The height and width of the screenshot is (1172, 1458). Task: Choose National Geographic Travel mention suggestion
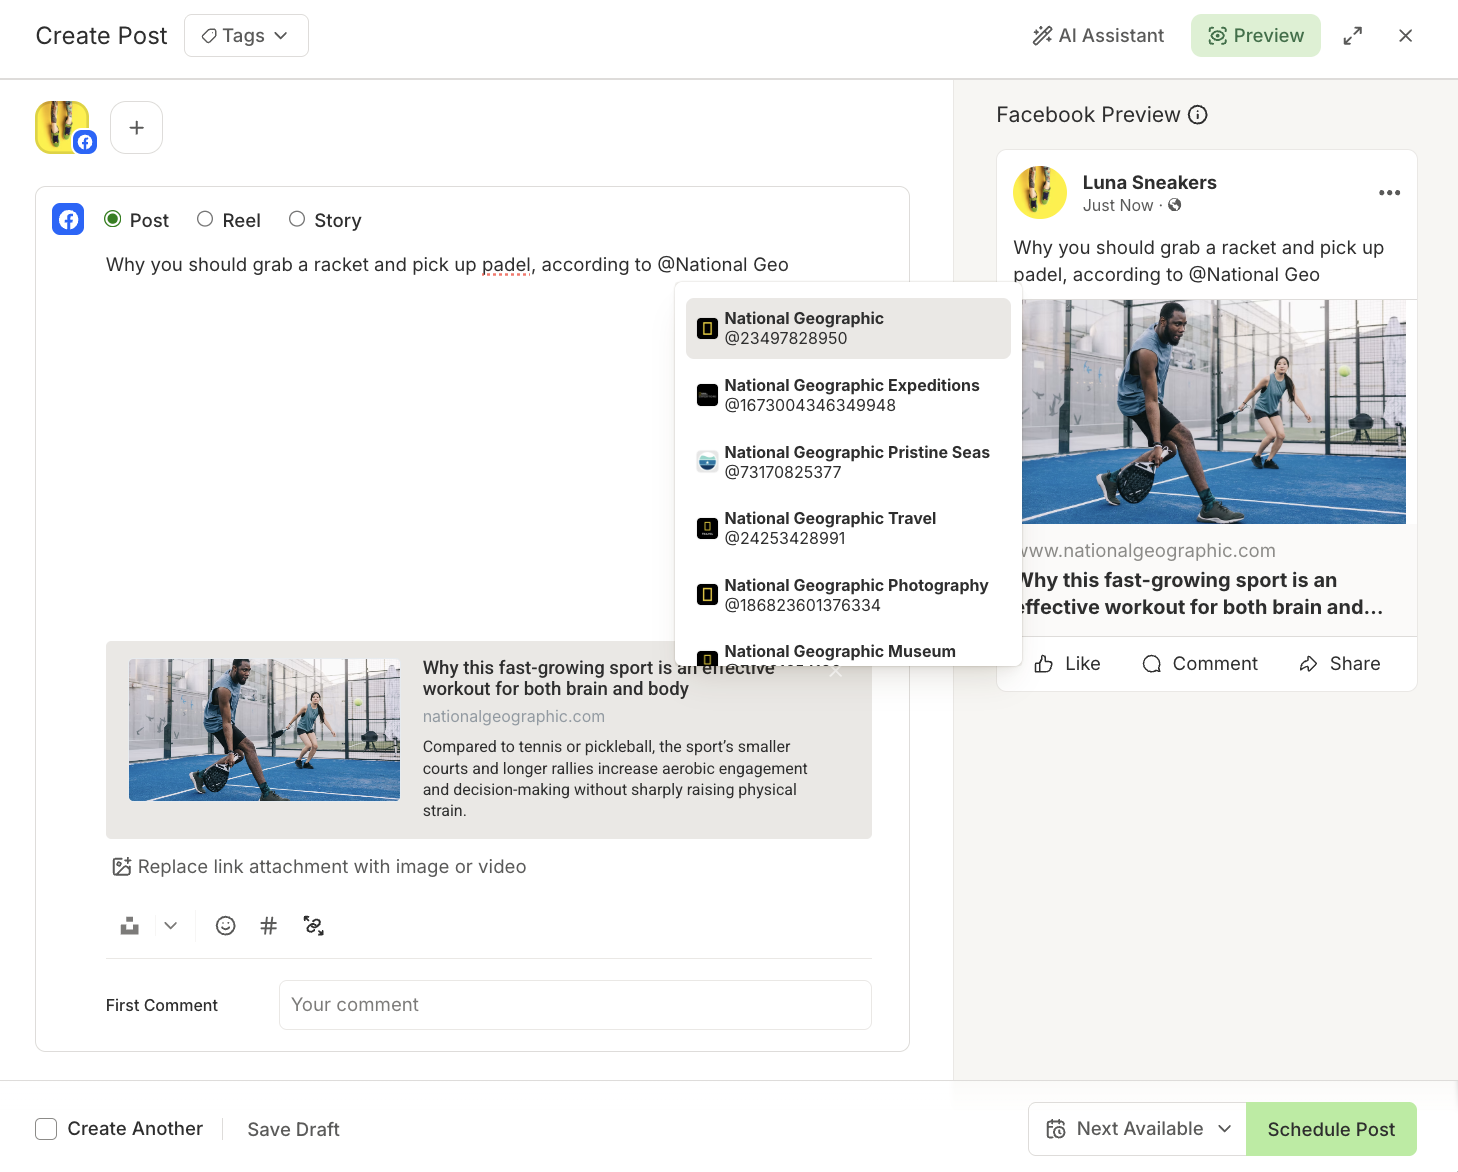click(x=847, y=528)
